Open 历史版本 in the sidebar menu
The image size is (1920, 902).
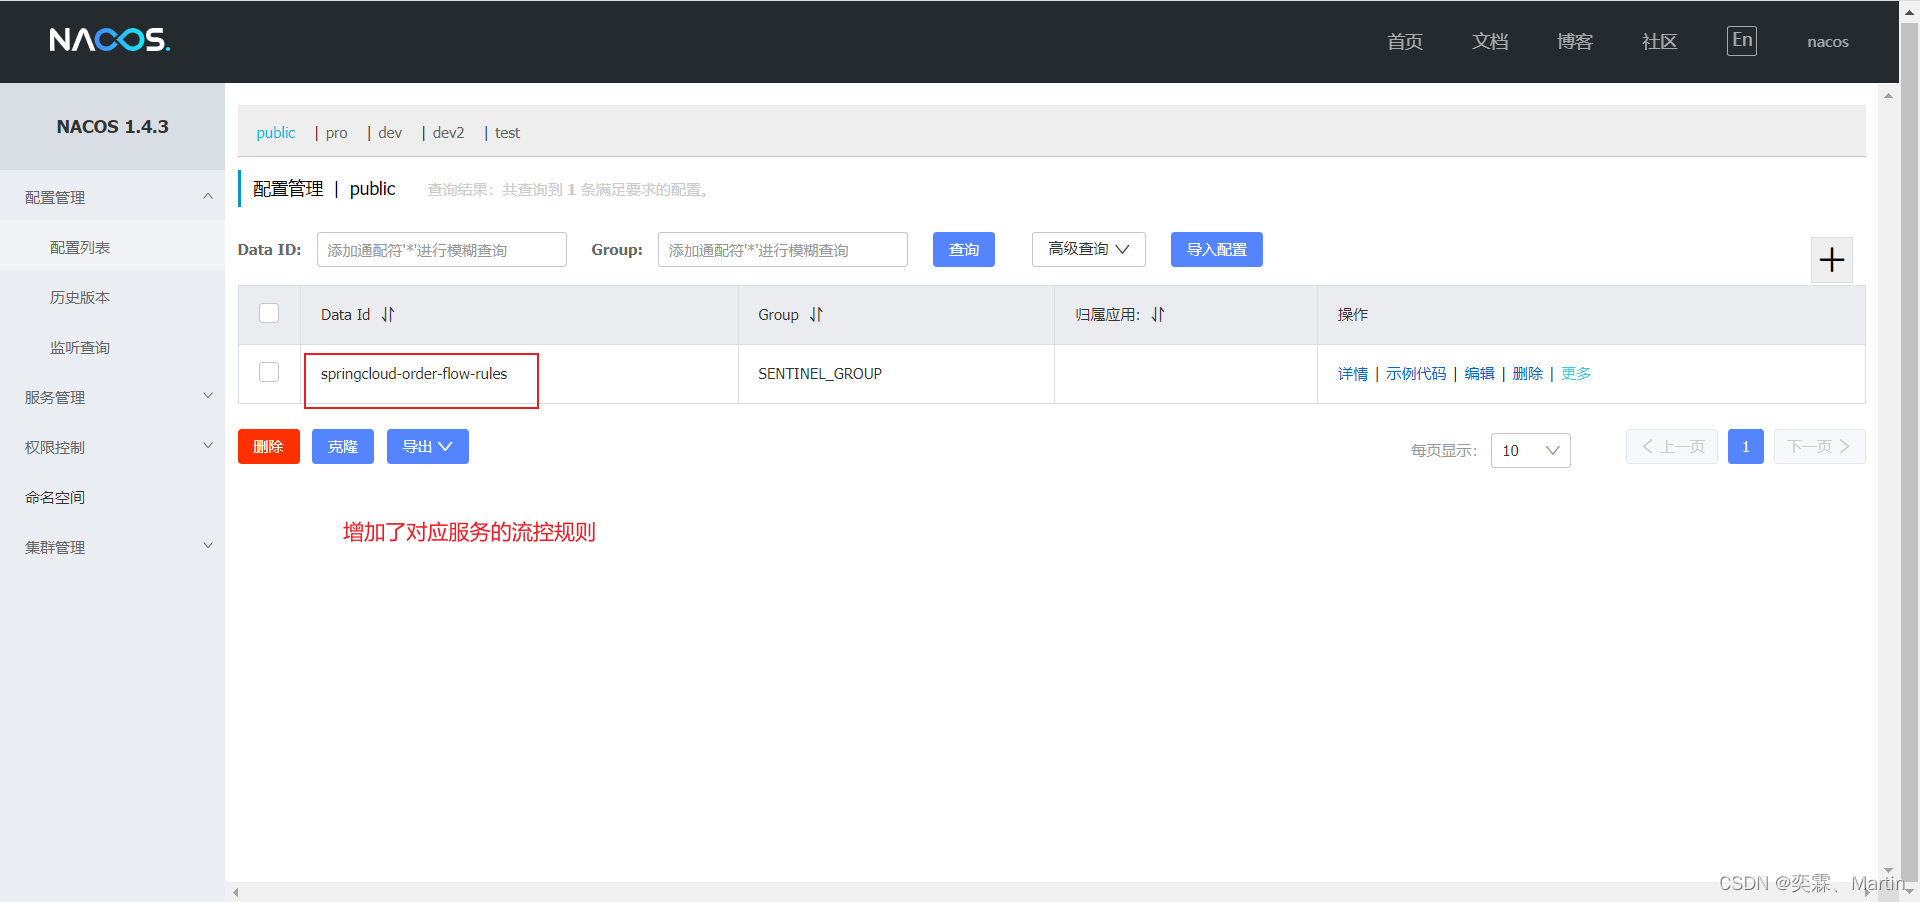[80, 298]
